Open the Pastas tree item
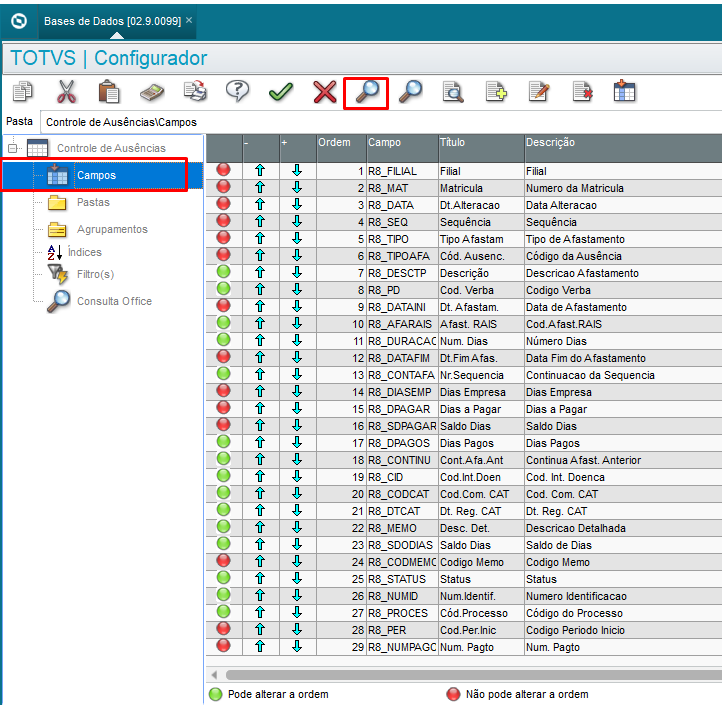 [93, 203]
